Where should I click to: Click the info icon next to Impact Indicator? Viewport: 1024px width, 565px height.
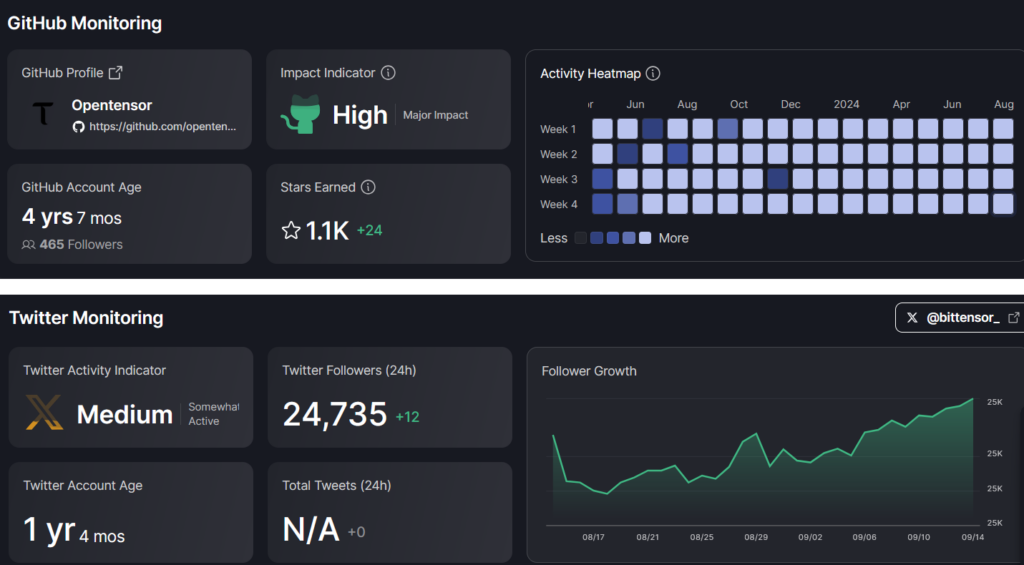tap(388, 73)
